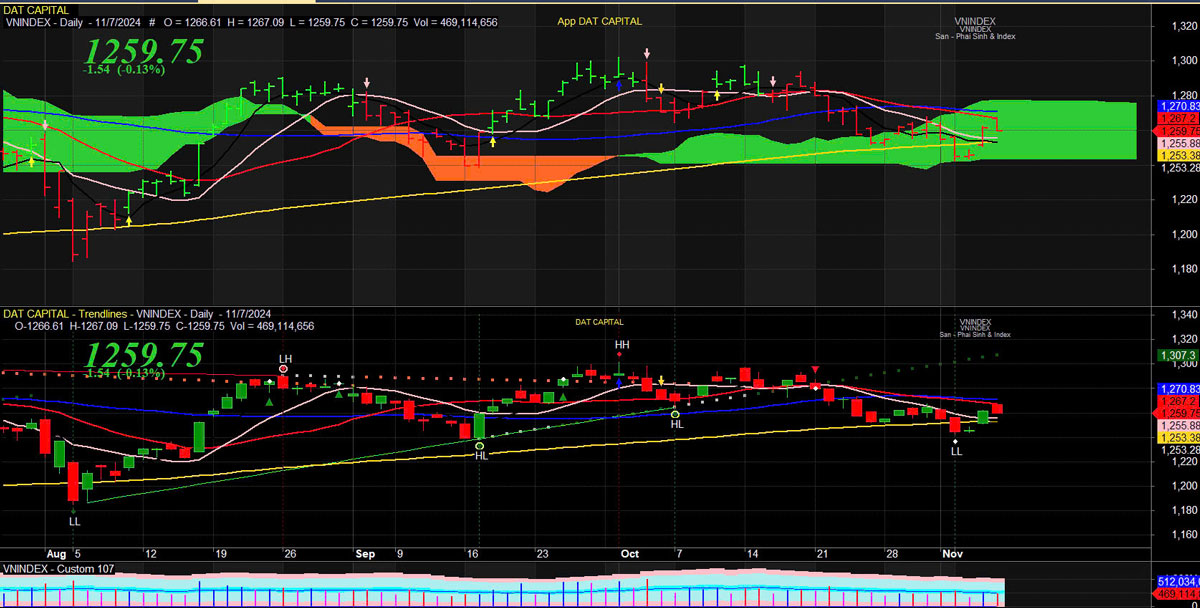Select the Oct label on the date axis

[x=629, y=553]
